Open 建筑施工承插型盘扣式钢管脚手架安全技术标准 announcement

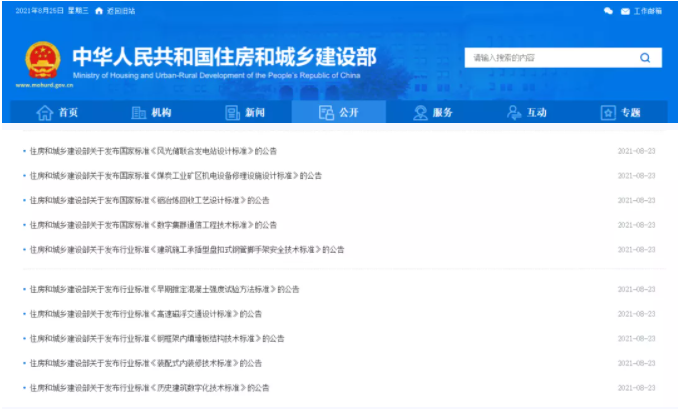click(187, 249)
